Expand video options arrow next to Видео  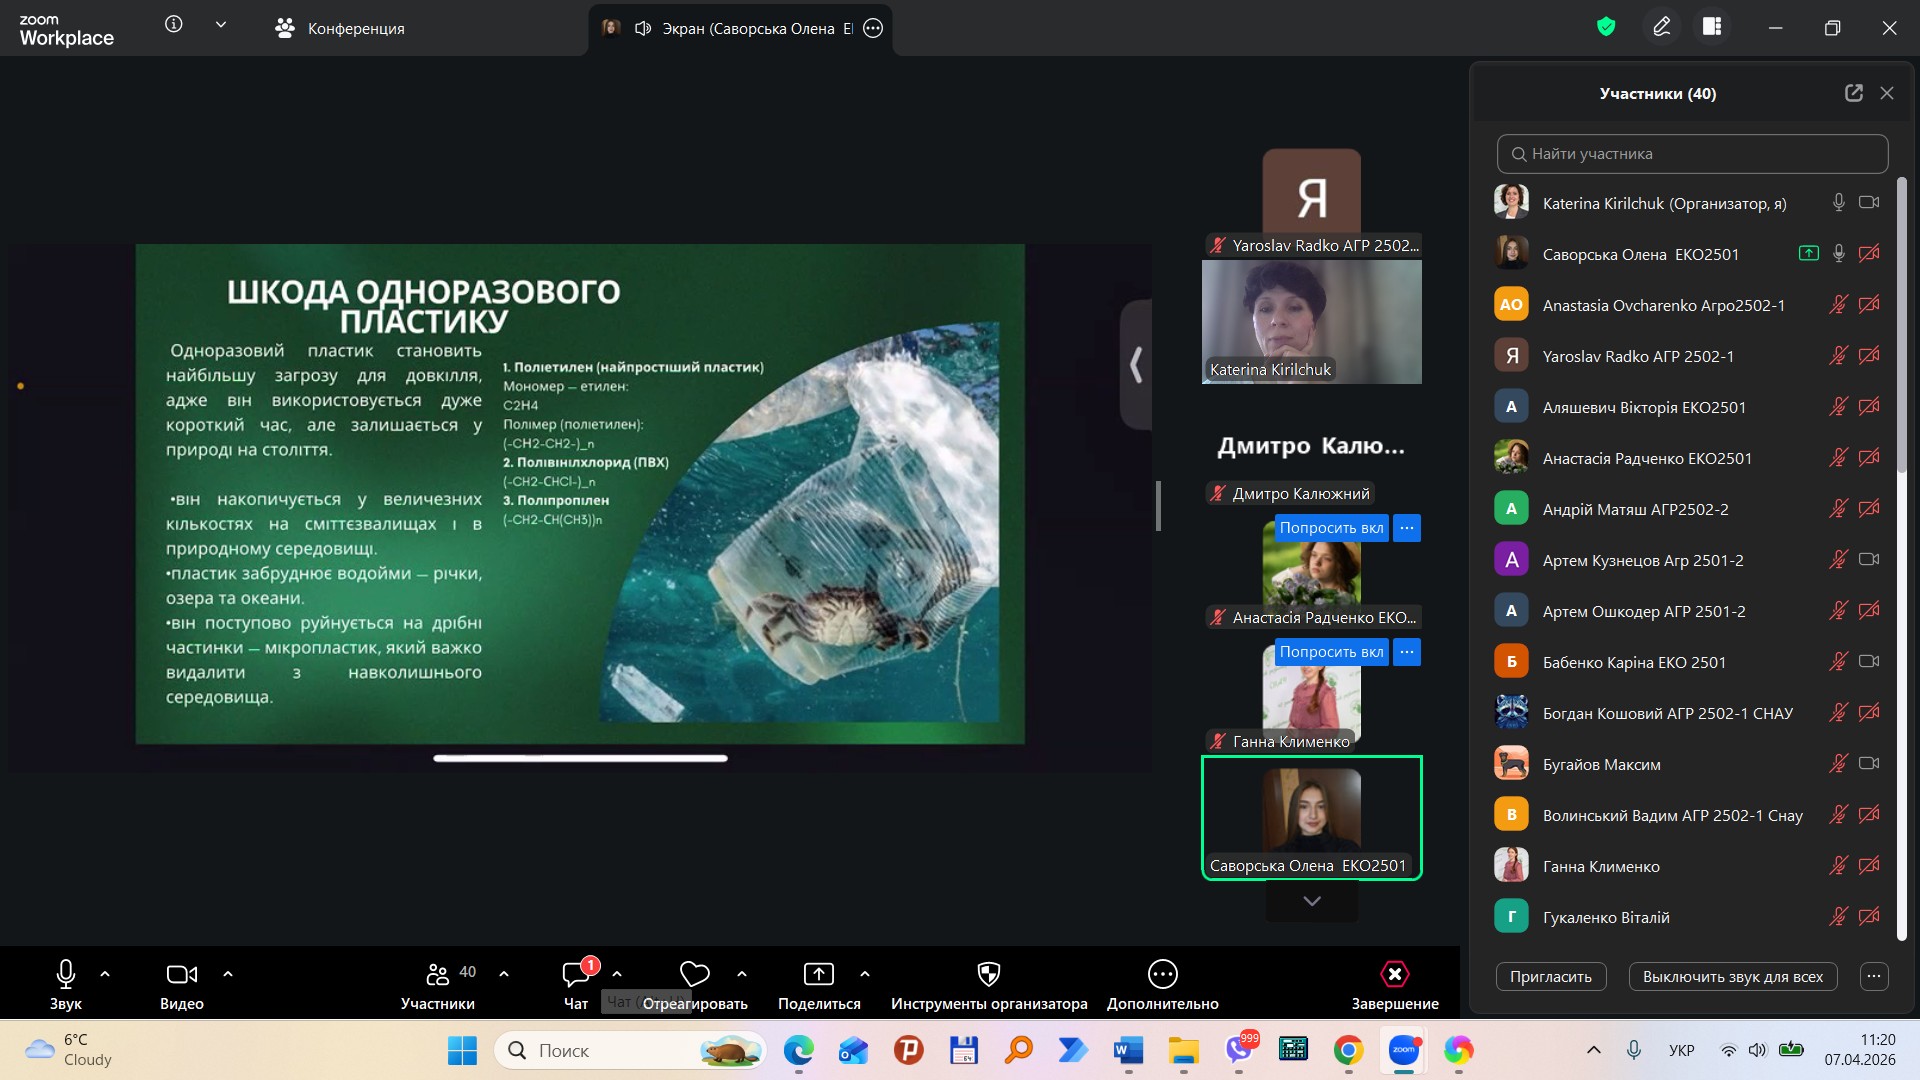[x=228, y=974]
